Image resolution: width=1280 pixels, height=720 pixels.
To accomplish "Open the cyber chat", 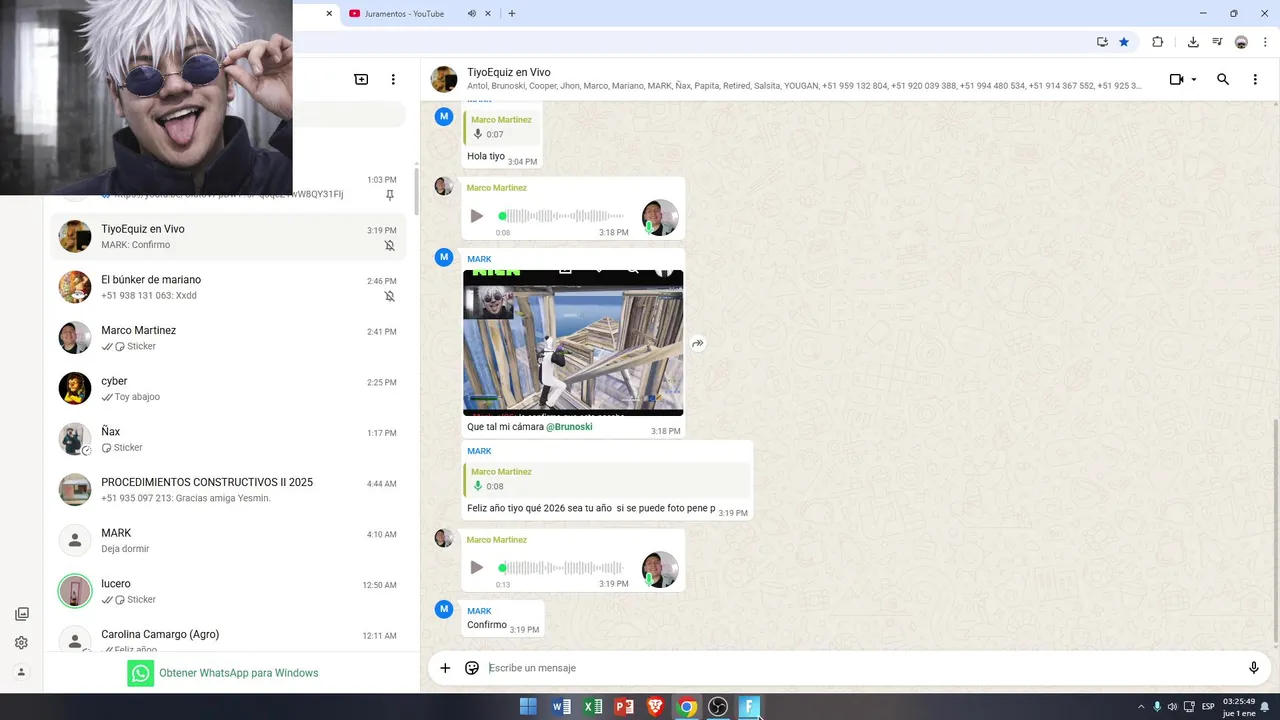I will tap(228, 388).
